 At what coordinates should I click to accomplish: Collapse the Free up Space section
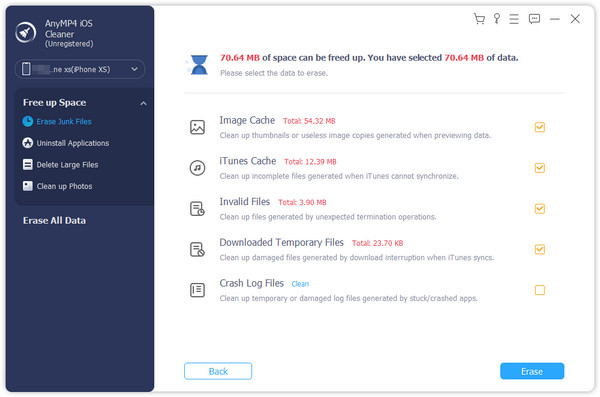click(143, 103)
